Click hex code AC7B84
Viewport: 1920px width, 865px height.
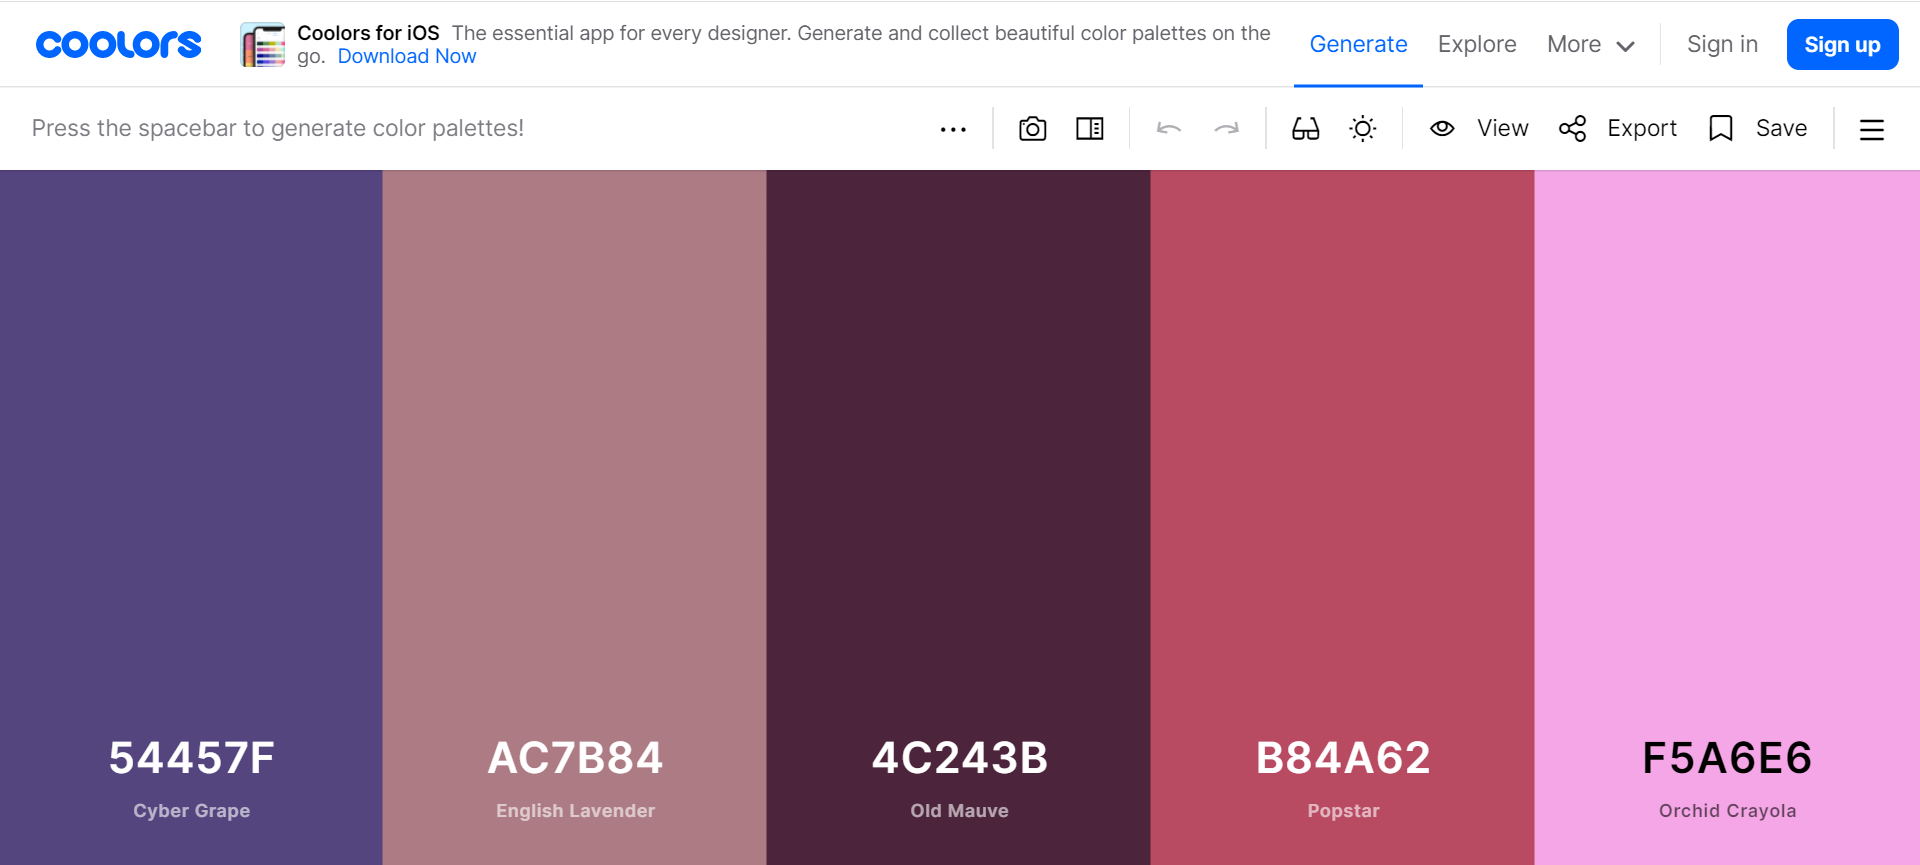pyautogui.click(x=576, y=758)
